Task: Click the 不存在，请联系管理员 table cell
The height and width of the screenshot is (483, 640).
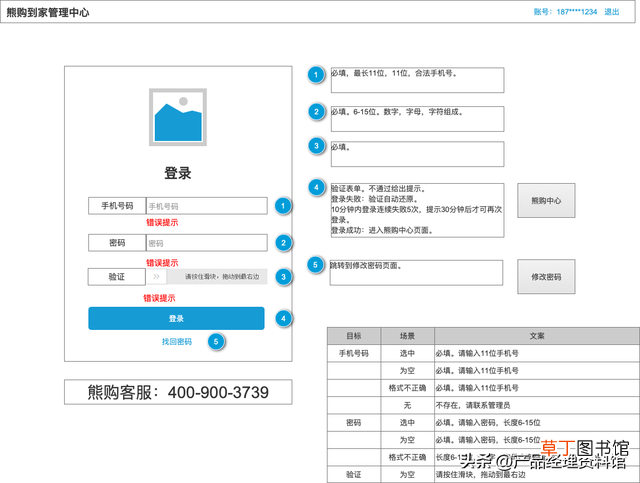Action: [537, 405]
